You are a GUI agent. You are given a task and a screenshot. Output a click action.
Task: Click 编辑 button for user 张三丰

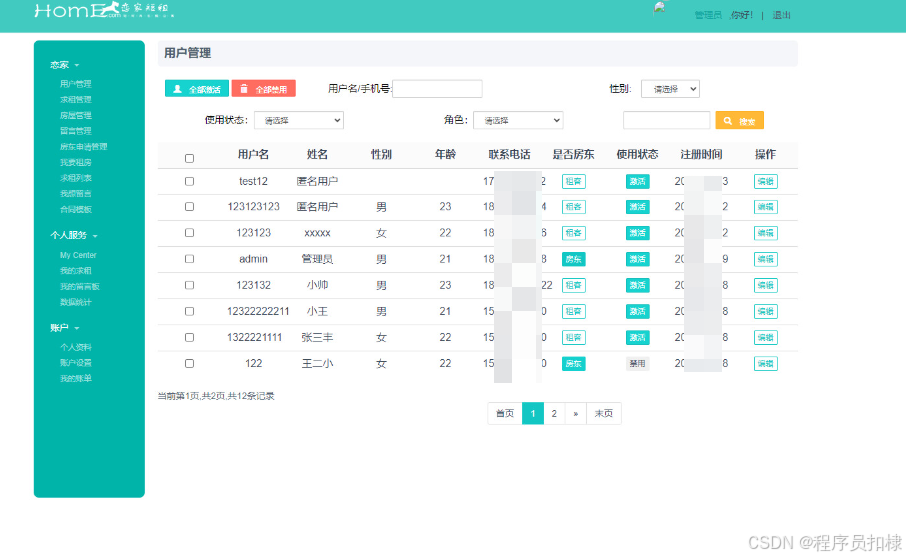[x=766, y=337]
